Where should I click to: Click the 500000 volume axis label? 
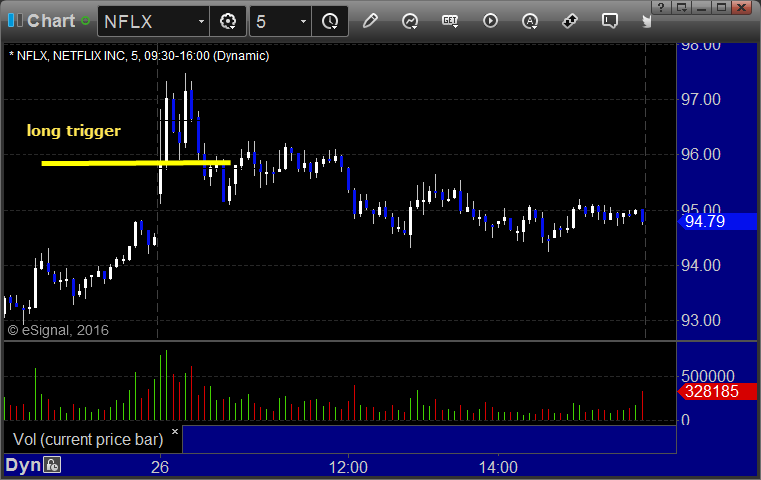708,376
